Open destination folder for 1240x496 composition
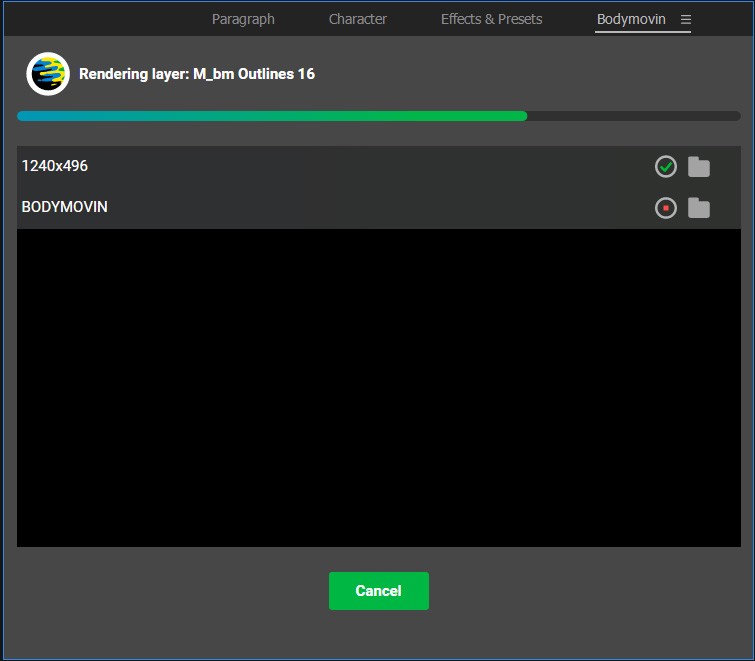The image size is (755, 661). tap(699, 167)
